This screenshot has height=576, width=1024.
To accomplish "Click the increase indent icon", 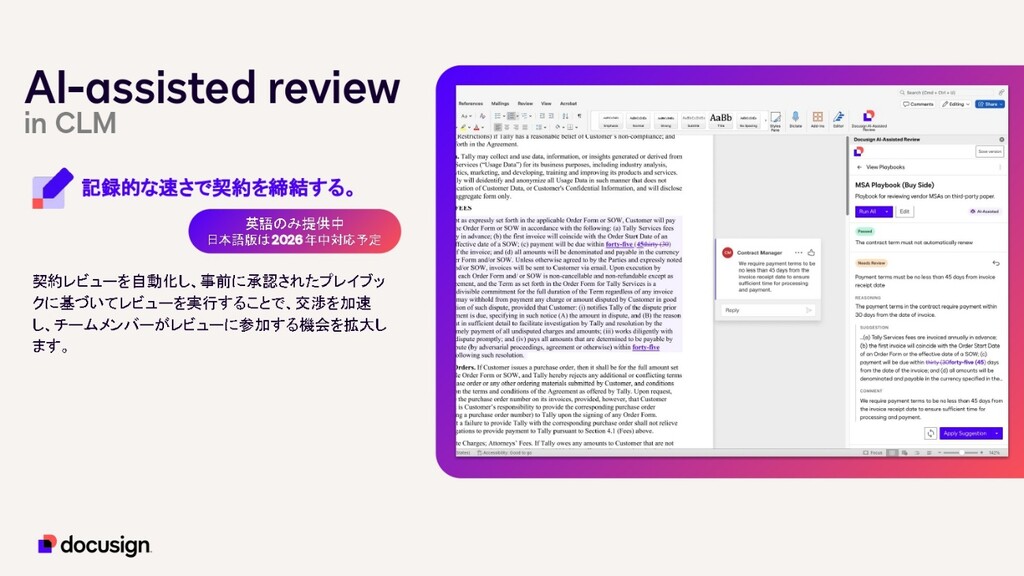I will coord(551,116).
